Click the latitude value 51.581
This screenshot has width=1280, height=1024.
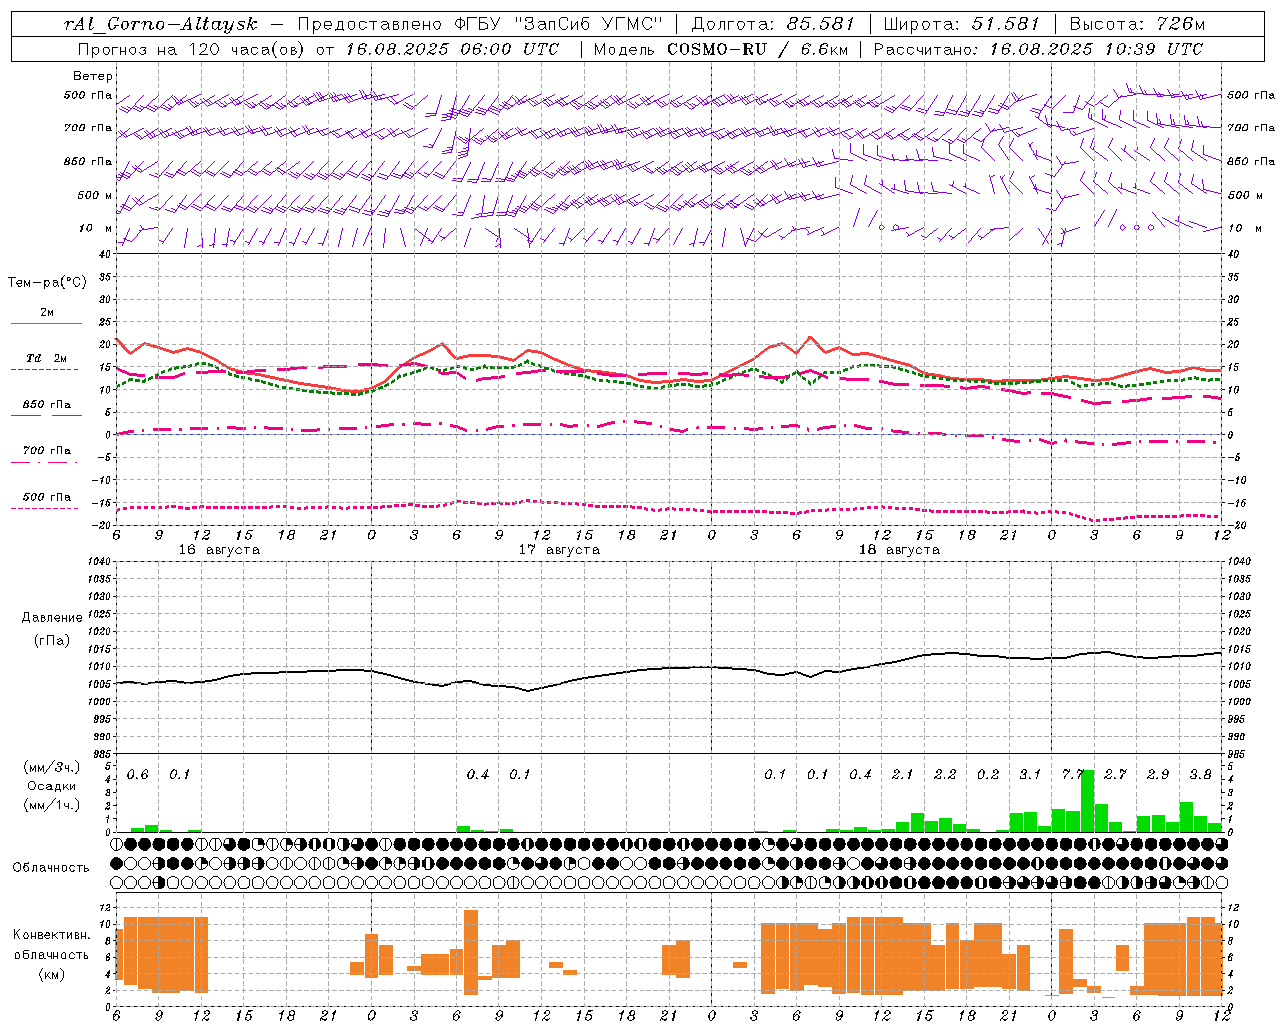coord(1005,24)
